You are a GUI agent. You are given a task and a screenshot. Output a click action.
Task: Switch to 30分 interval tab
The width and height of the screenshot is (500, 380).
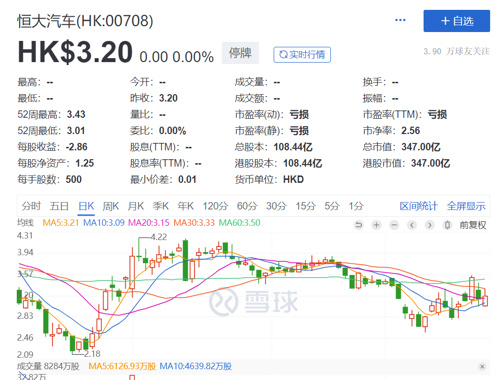276,206
